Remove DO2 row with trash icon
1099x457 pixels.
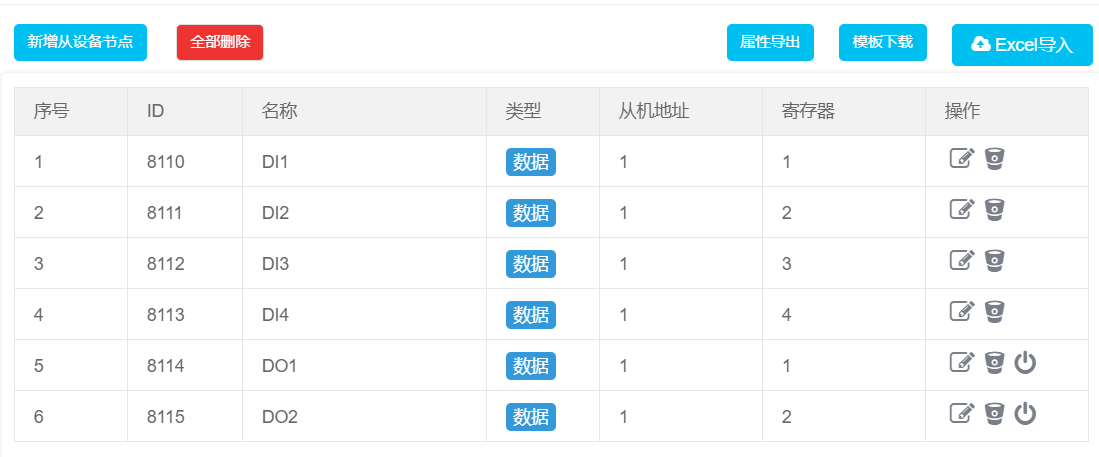click(994, 412)
